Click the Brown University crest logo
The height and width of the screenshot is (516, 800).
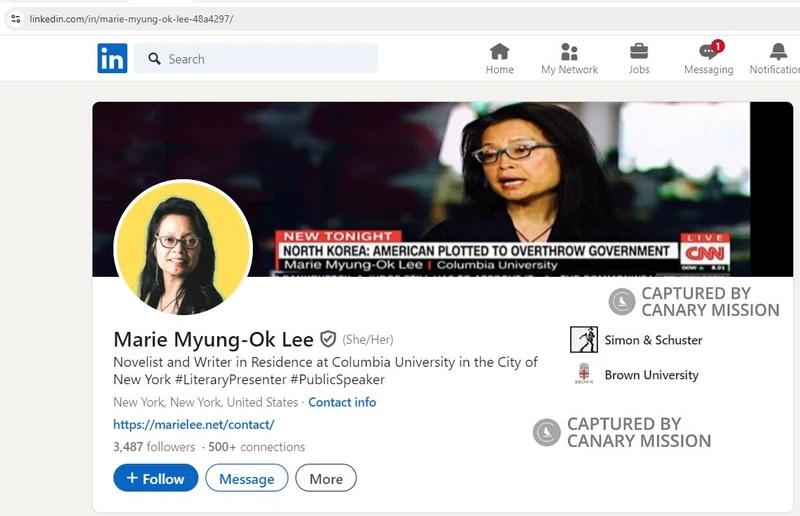pyautogui.click(x=584, y=374)
